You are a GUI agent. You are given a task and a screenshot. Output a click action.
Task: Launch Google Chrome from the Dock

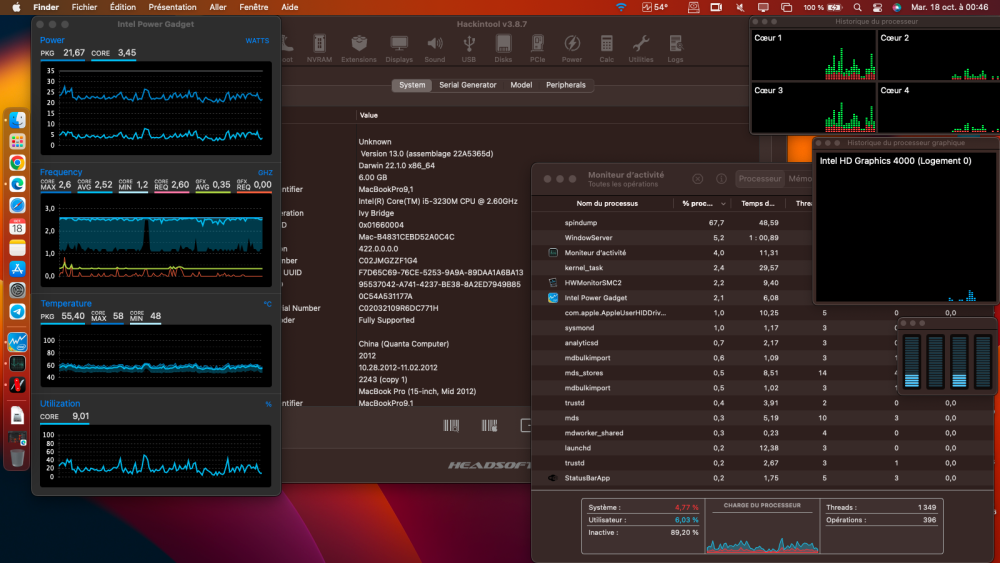[17, 163]
